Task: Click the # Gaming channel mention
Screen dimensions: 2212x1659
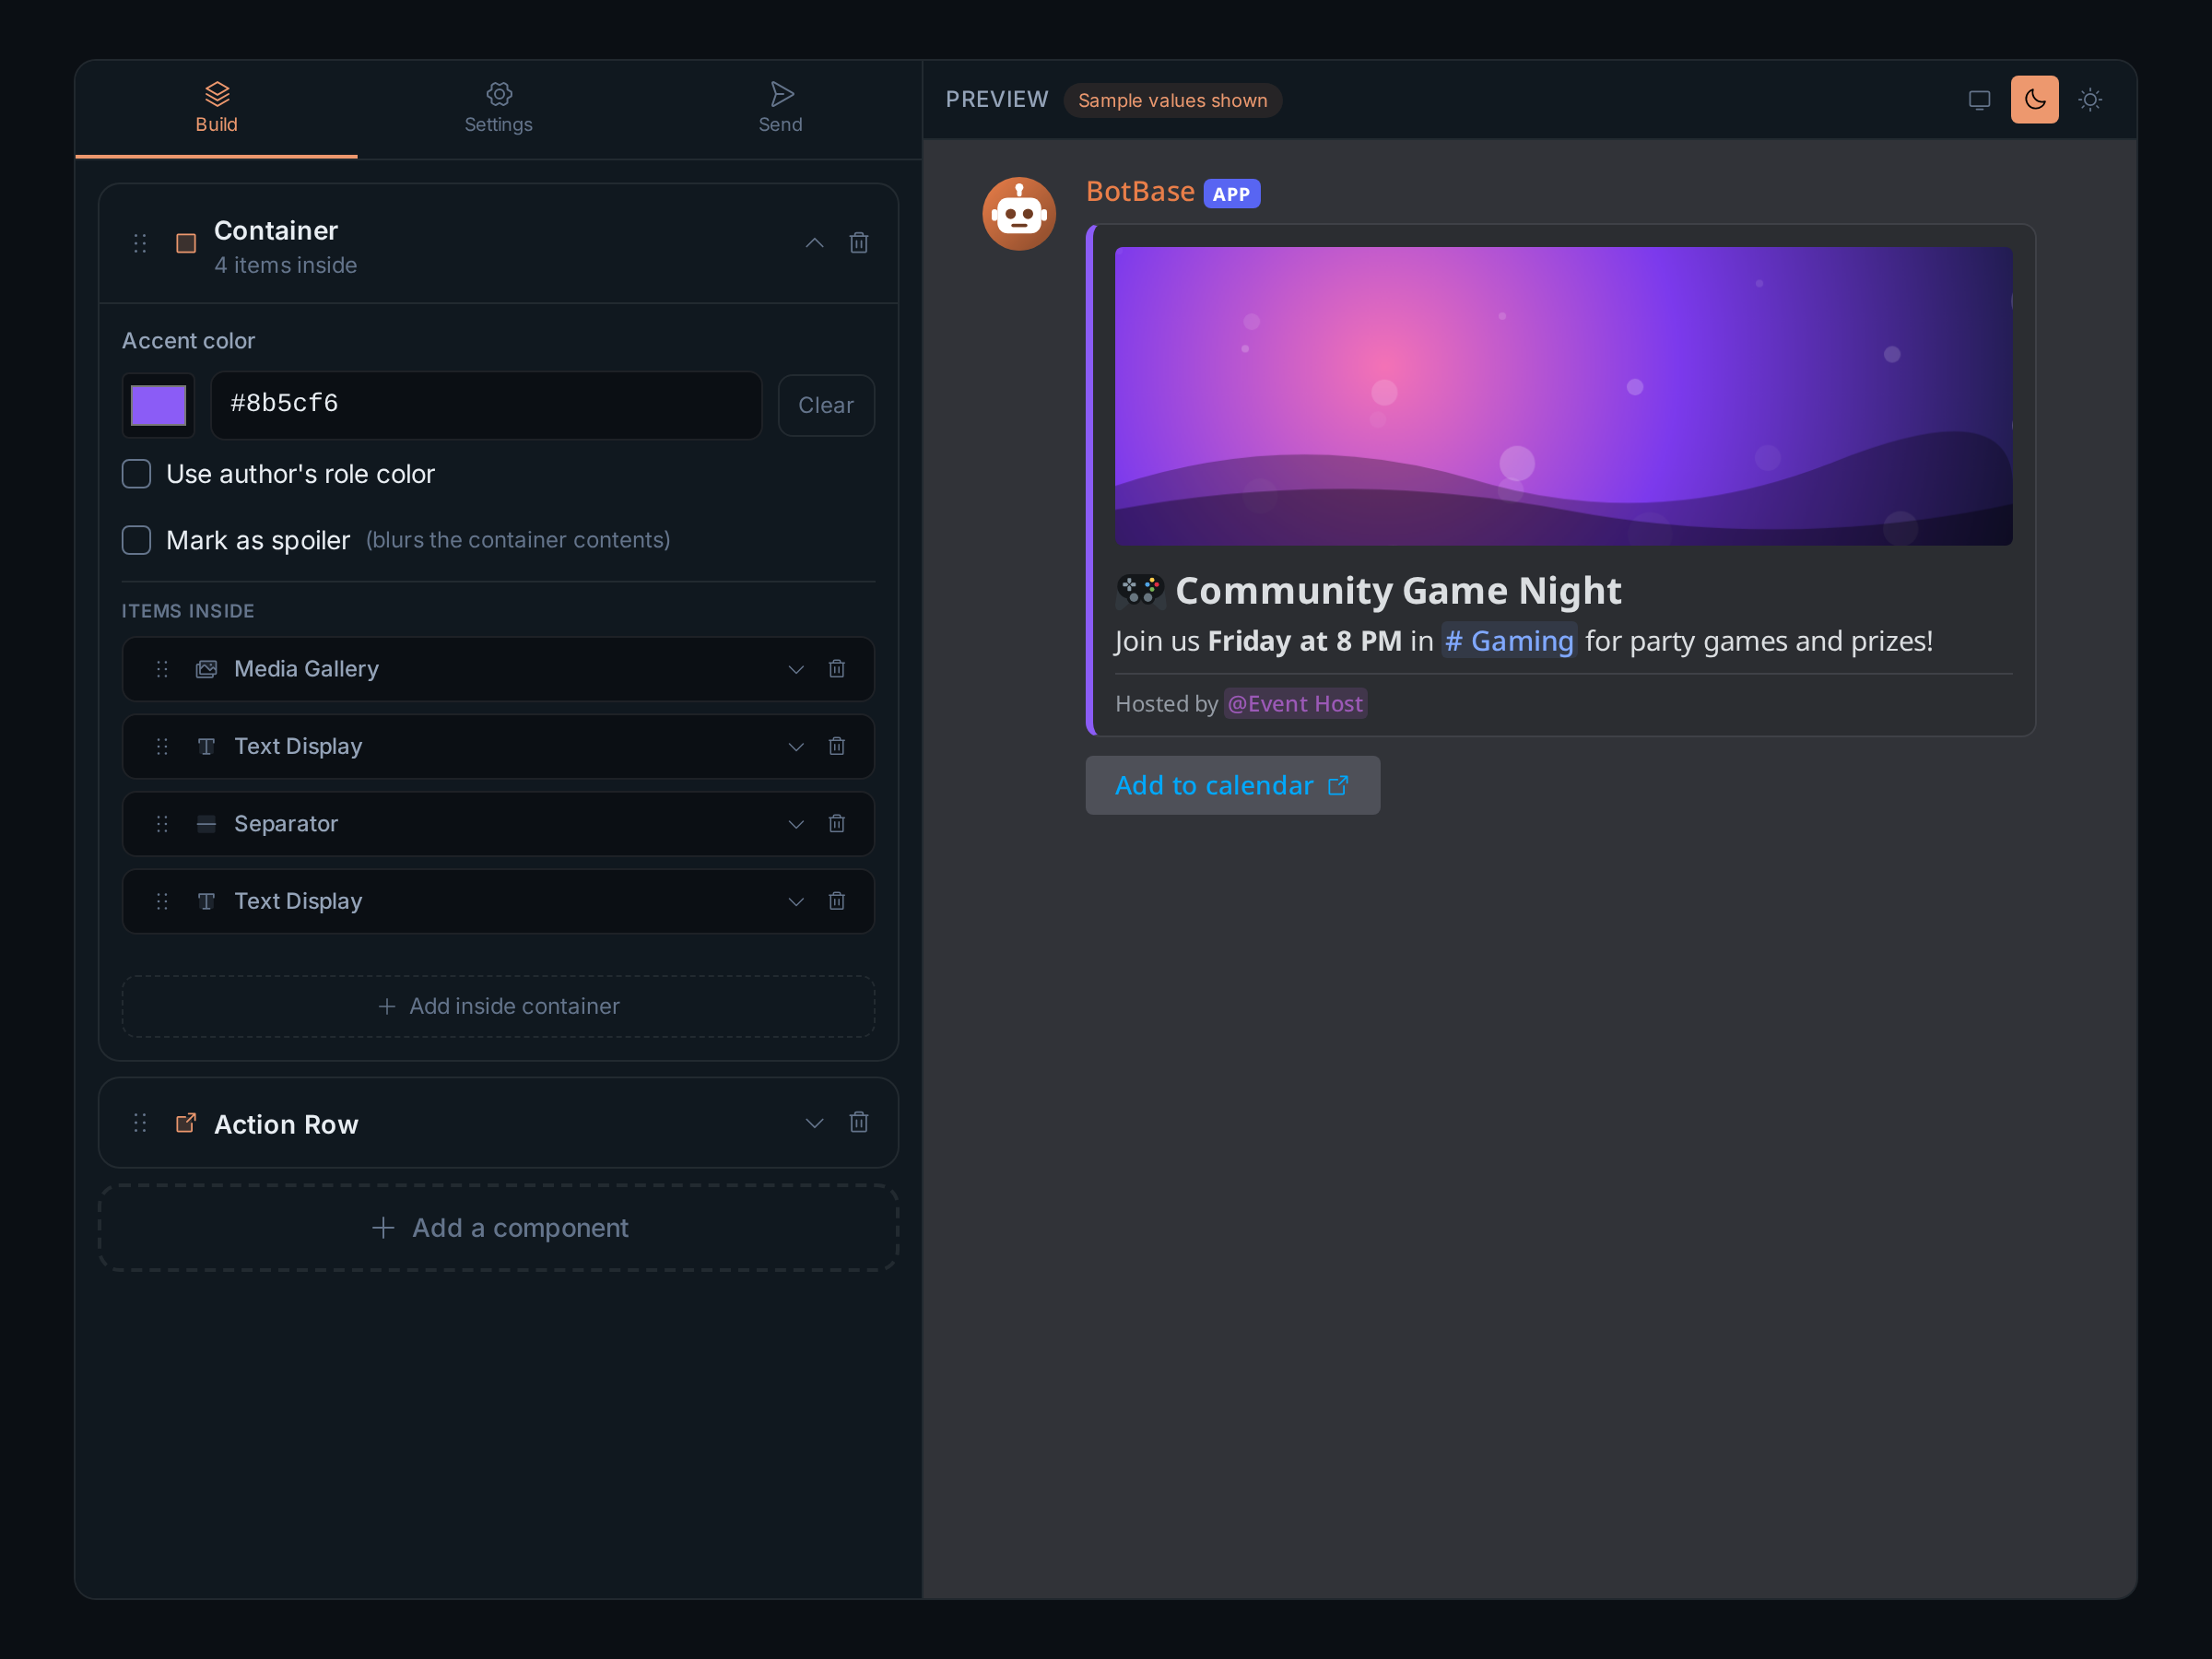Action: [x=1509, y=641]
